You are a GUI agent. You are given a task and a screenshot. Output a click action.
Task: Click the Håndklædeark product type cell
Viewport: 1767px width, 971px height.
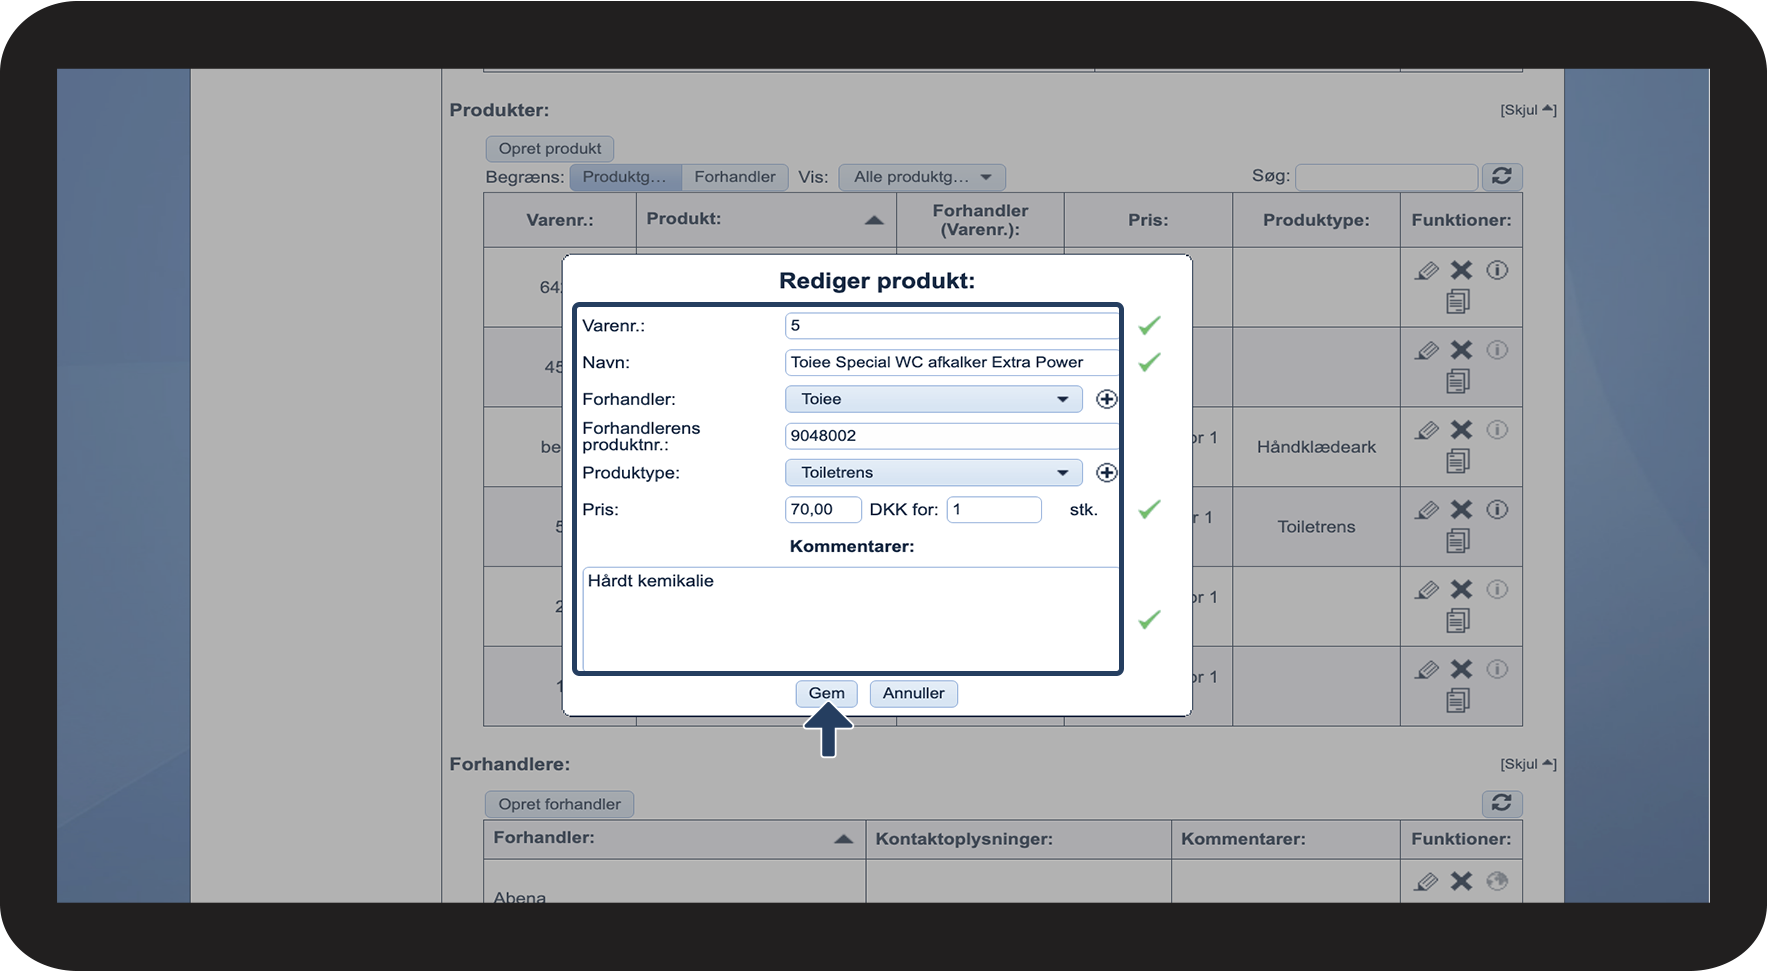(x=1316, y=447)
